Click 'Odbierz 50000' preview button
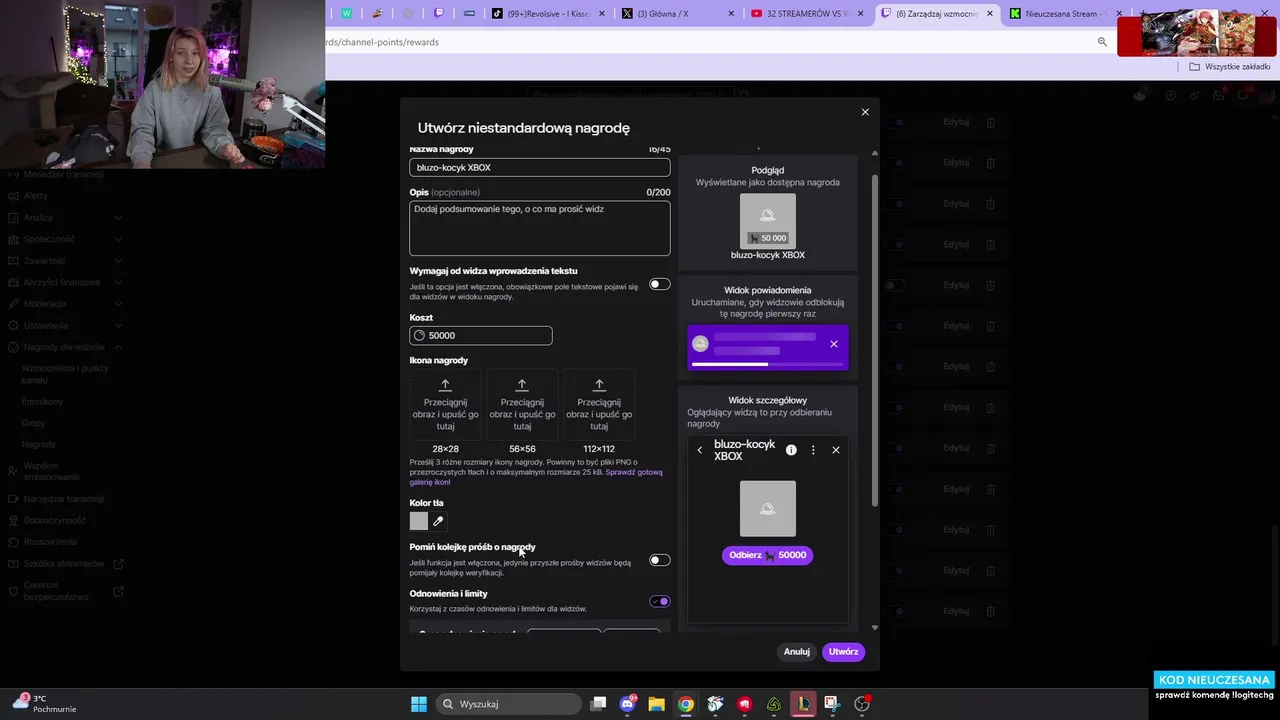 point(768,555)
